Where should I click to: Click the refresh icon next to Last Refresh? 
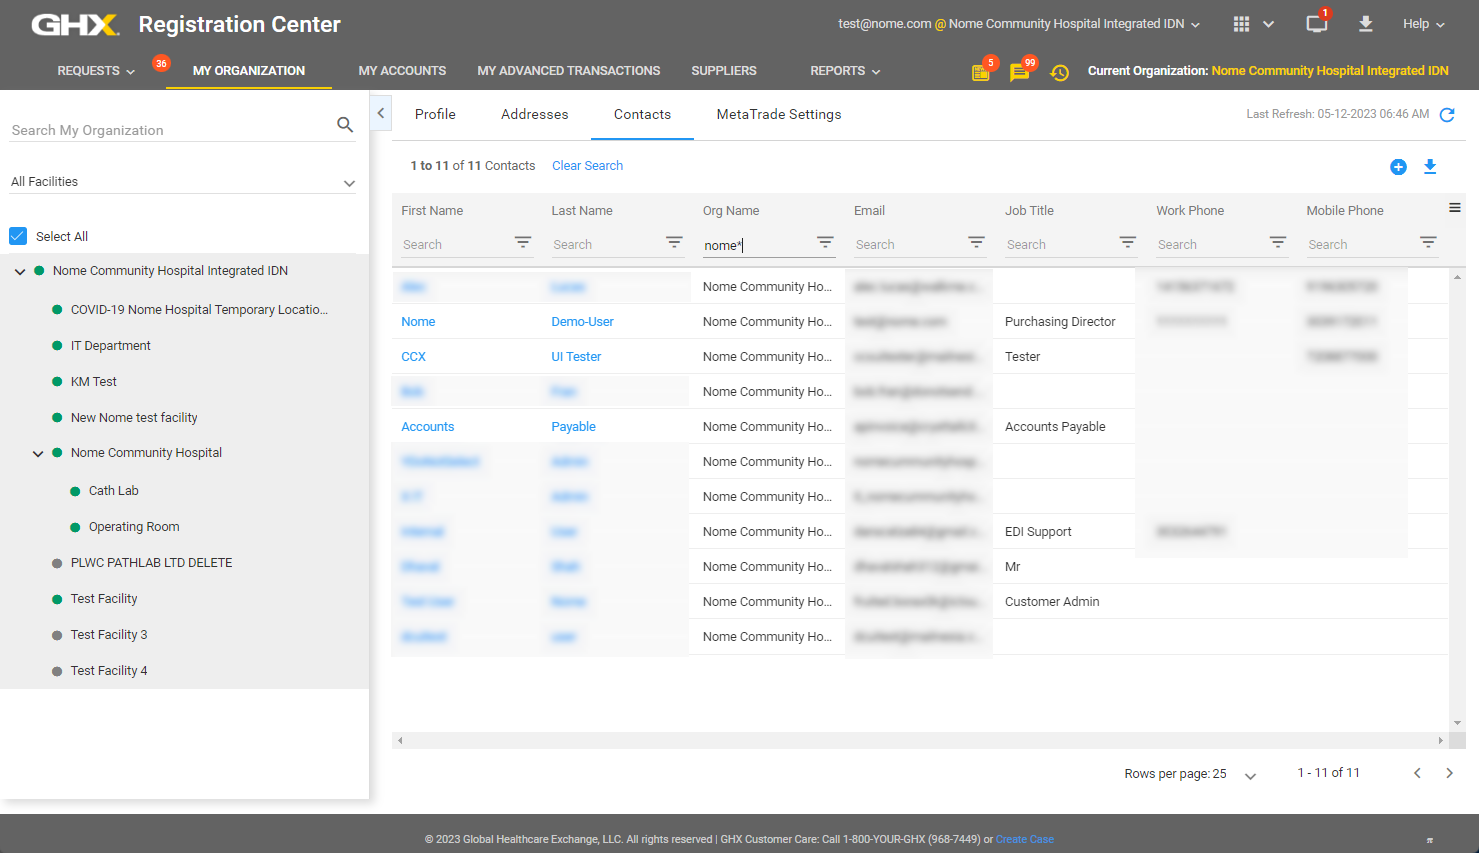pyautogui.click(x=1447, y=115)
